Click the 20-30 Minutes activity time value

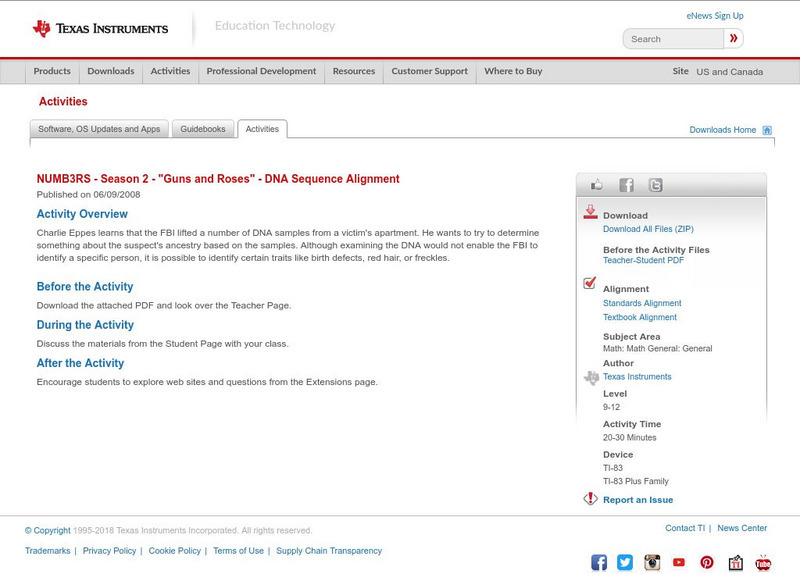pos(630,438)
